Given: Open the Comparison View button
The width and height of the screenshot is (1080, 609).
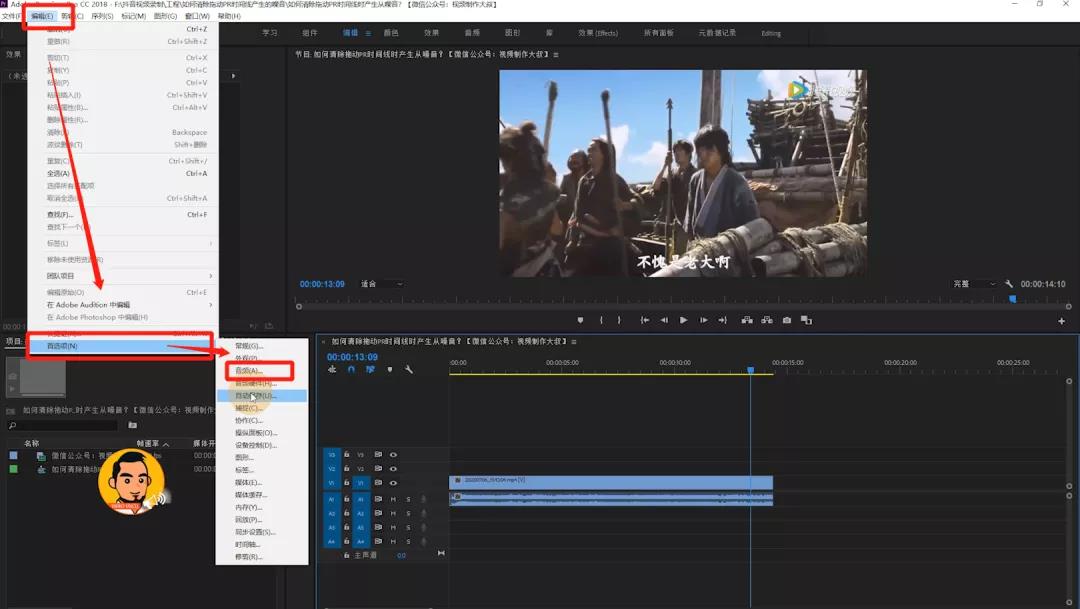Looking at the screenshot, I should pyautogui.click(x=807, y=320).
